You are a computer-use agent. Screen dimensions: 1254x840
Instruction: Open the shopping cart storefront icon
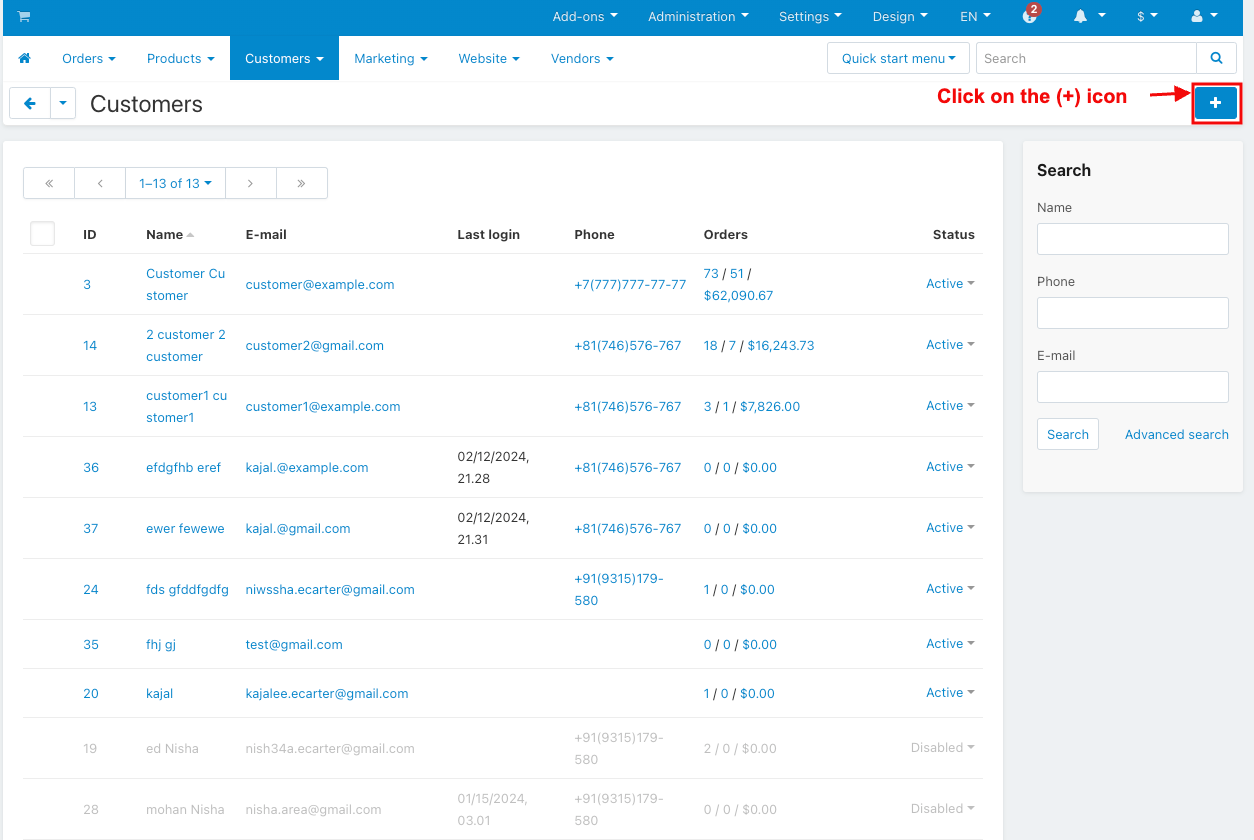pyautogui.click(x=24, y=16)
